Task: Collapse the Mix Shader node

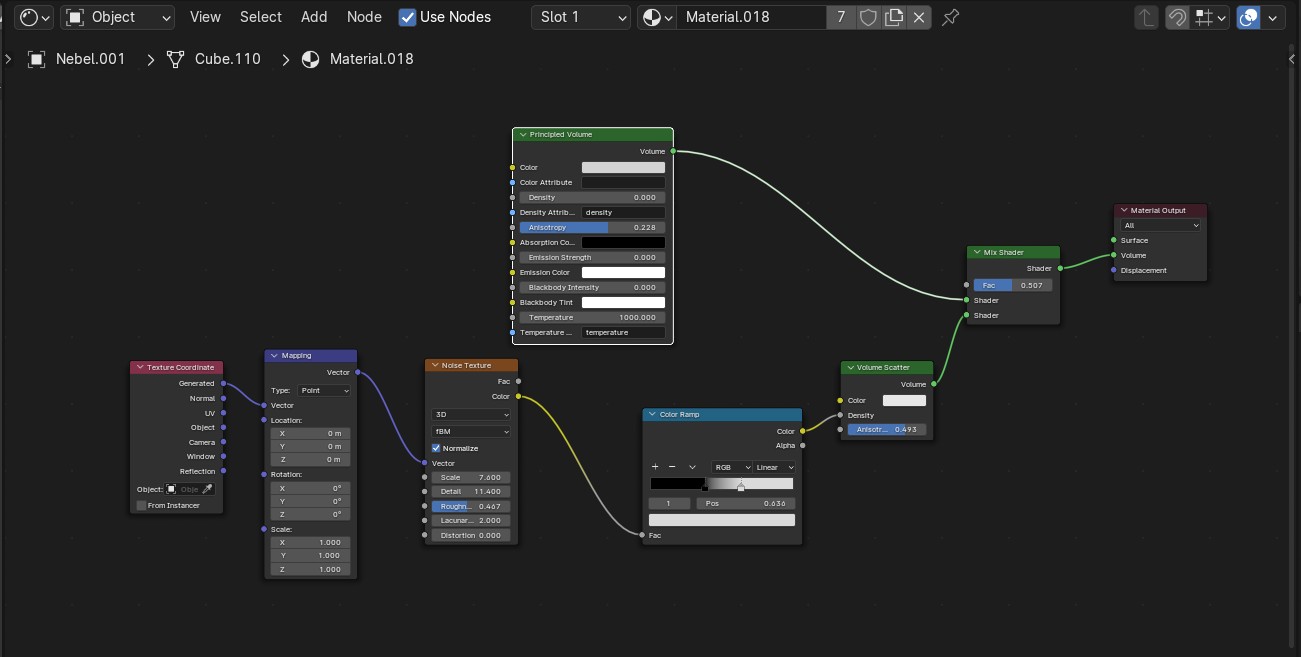Action: (977, 252)
